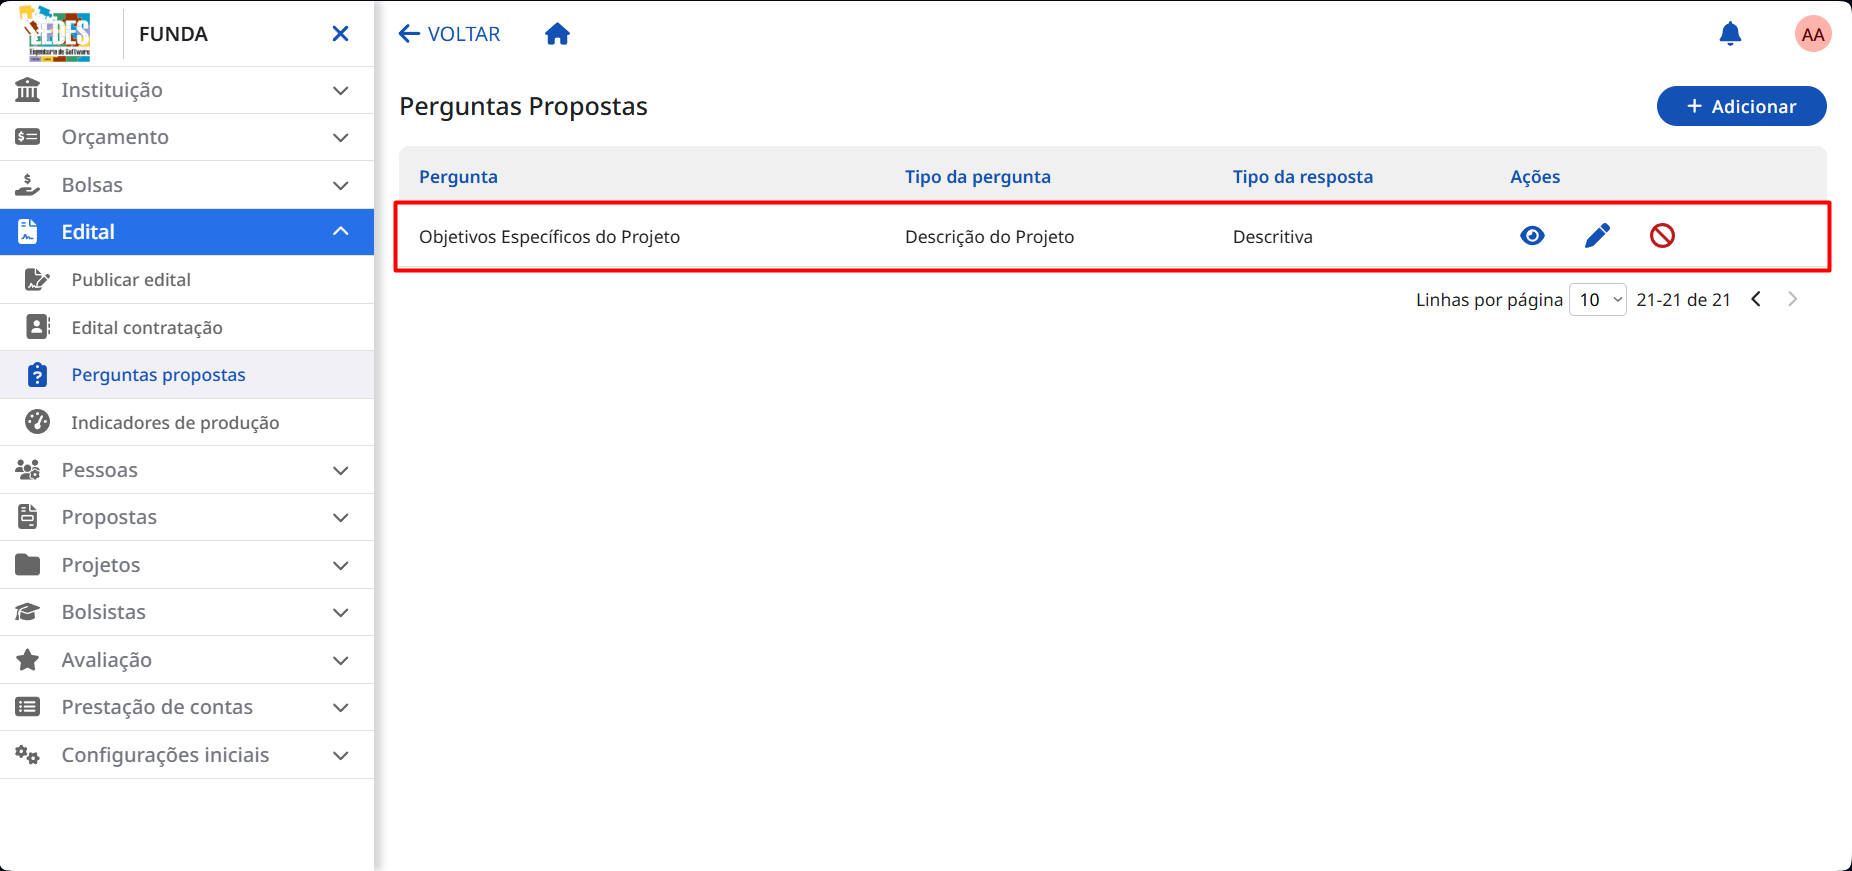Screen dimensions: 1852x871
Task: Select Indicadores de produção item
Action: (x=187, y=422)
